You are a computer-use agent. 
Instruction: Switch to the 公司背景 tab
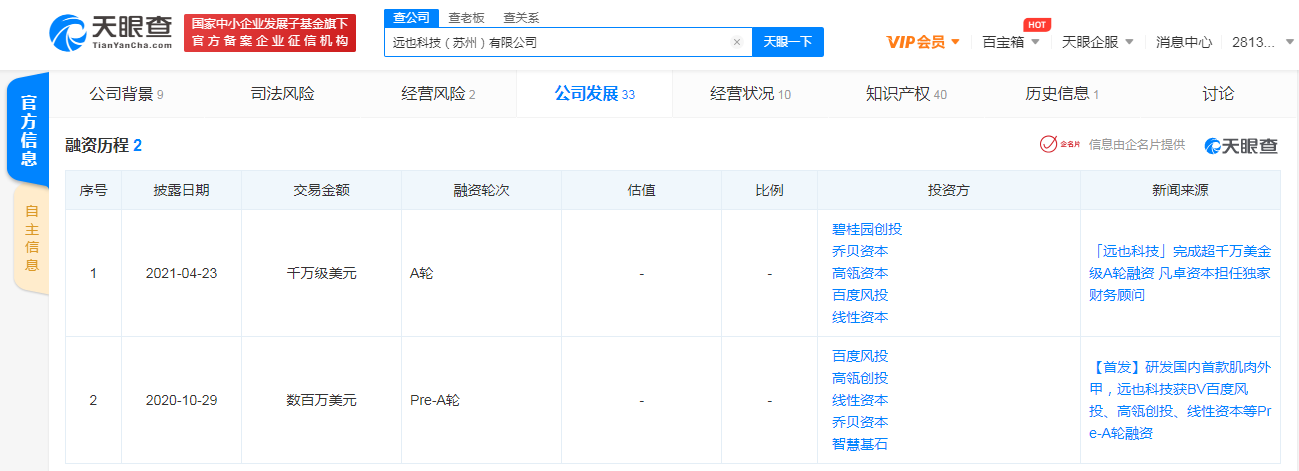[x=126, y=94]
